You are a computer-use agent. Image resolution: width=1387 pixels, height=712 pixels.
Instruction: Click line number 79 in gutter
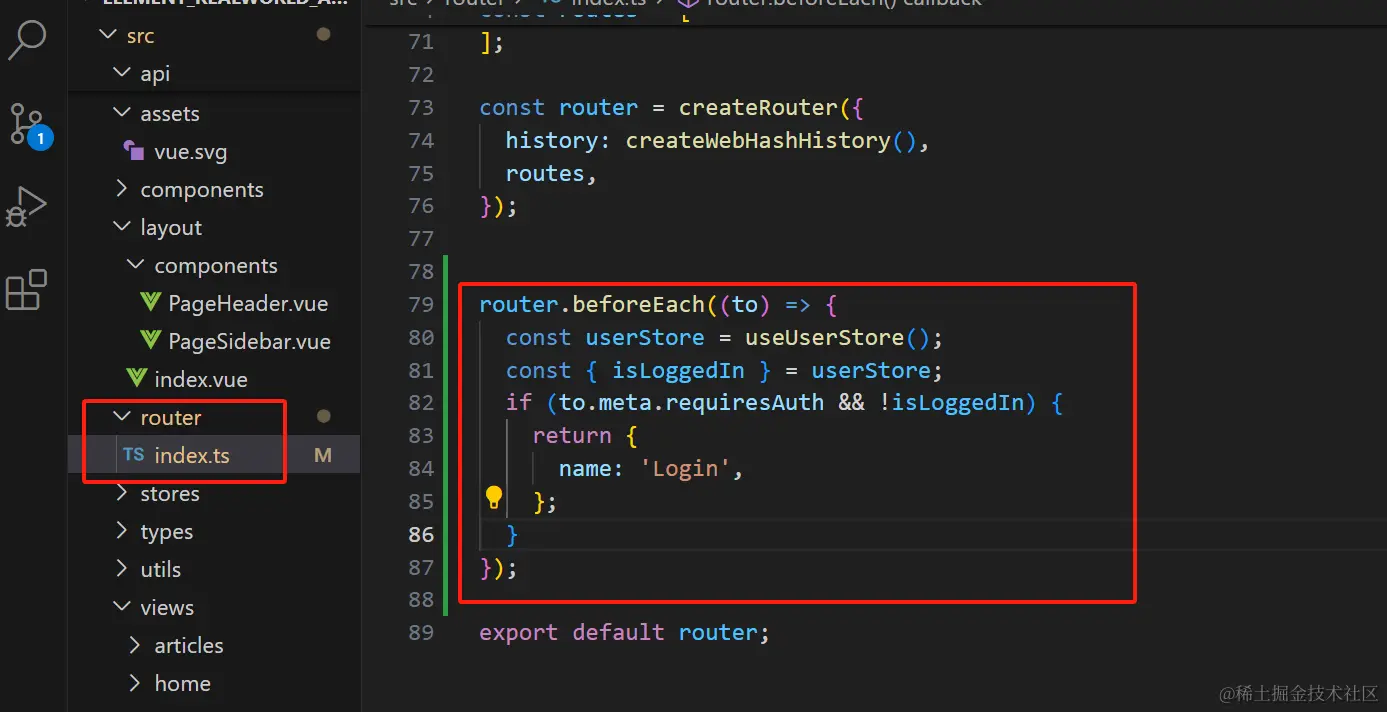tap(421, 304)
